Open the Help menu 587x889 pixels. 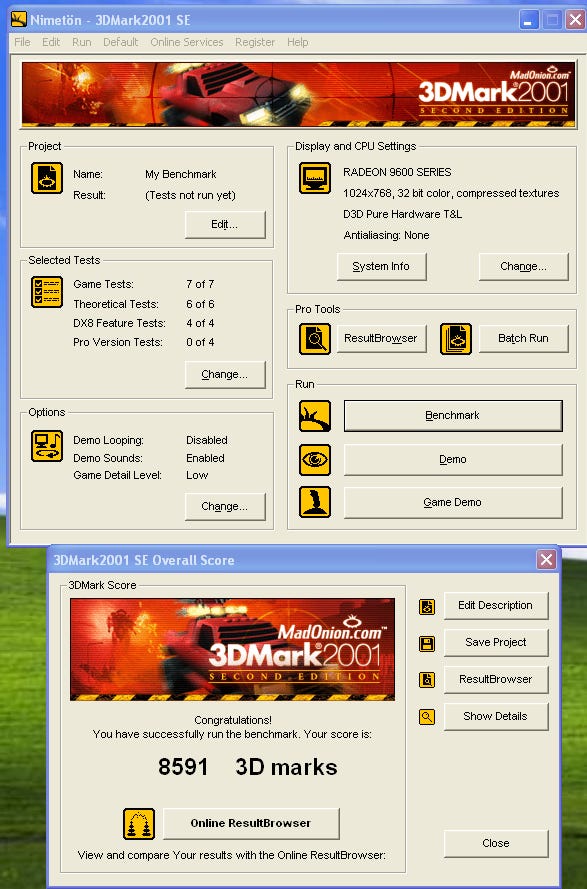(298, 42)
